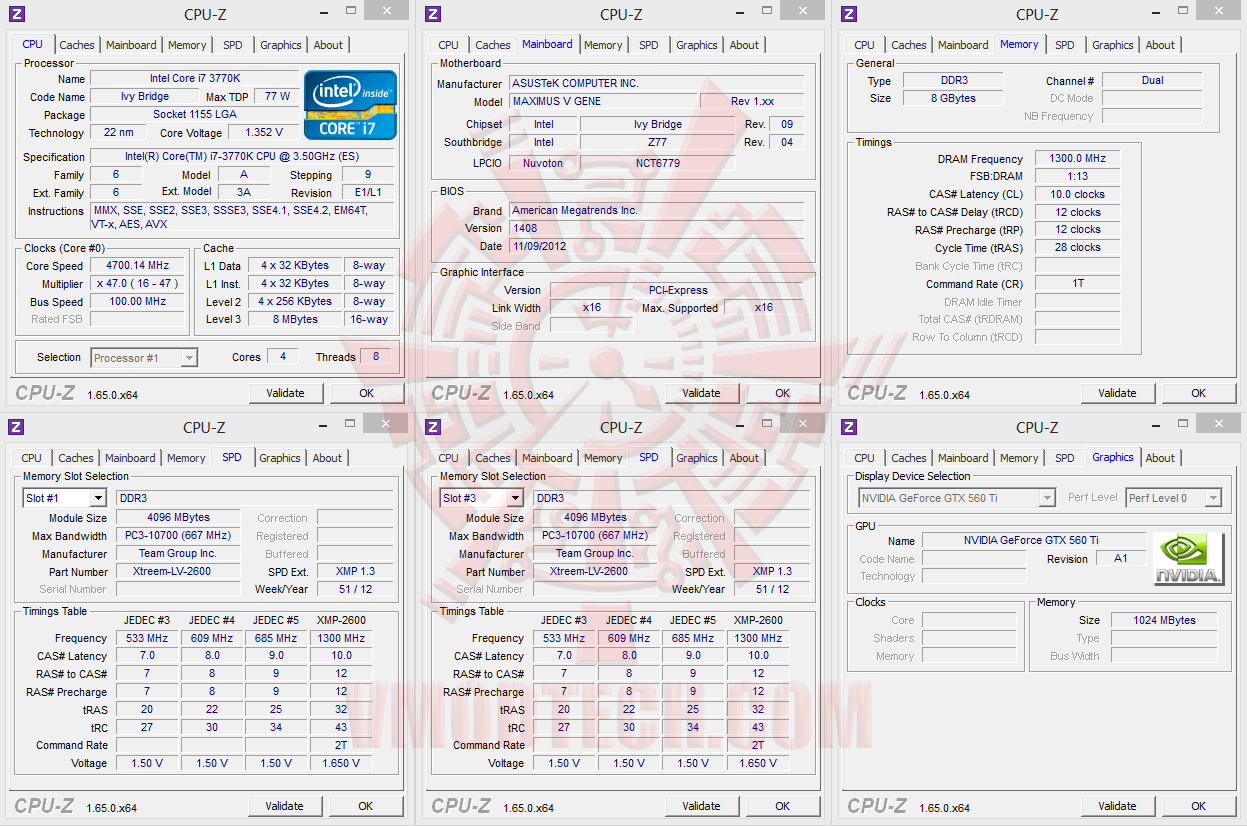This screenshot has height=826, width=1247.
Task: Click OK in the Slot #1 SPD window
Action: (367, 806)
